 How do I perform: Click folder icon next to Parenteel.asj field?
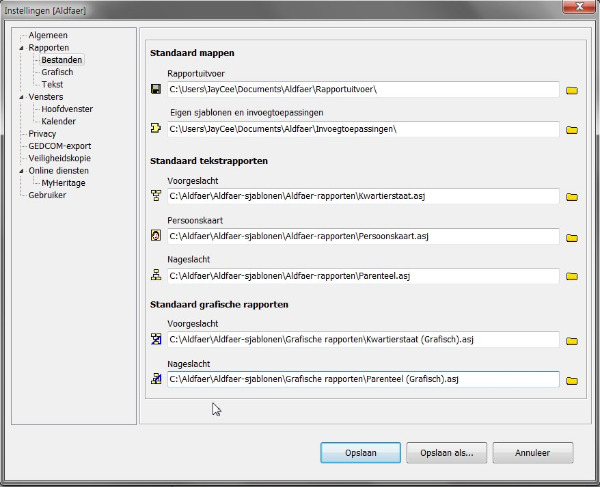[573, 277]
